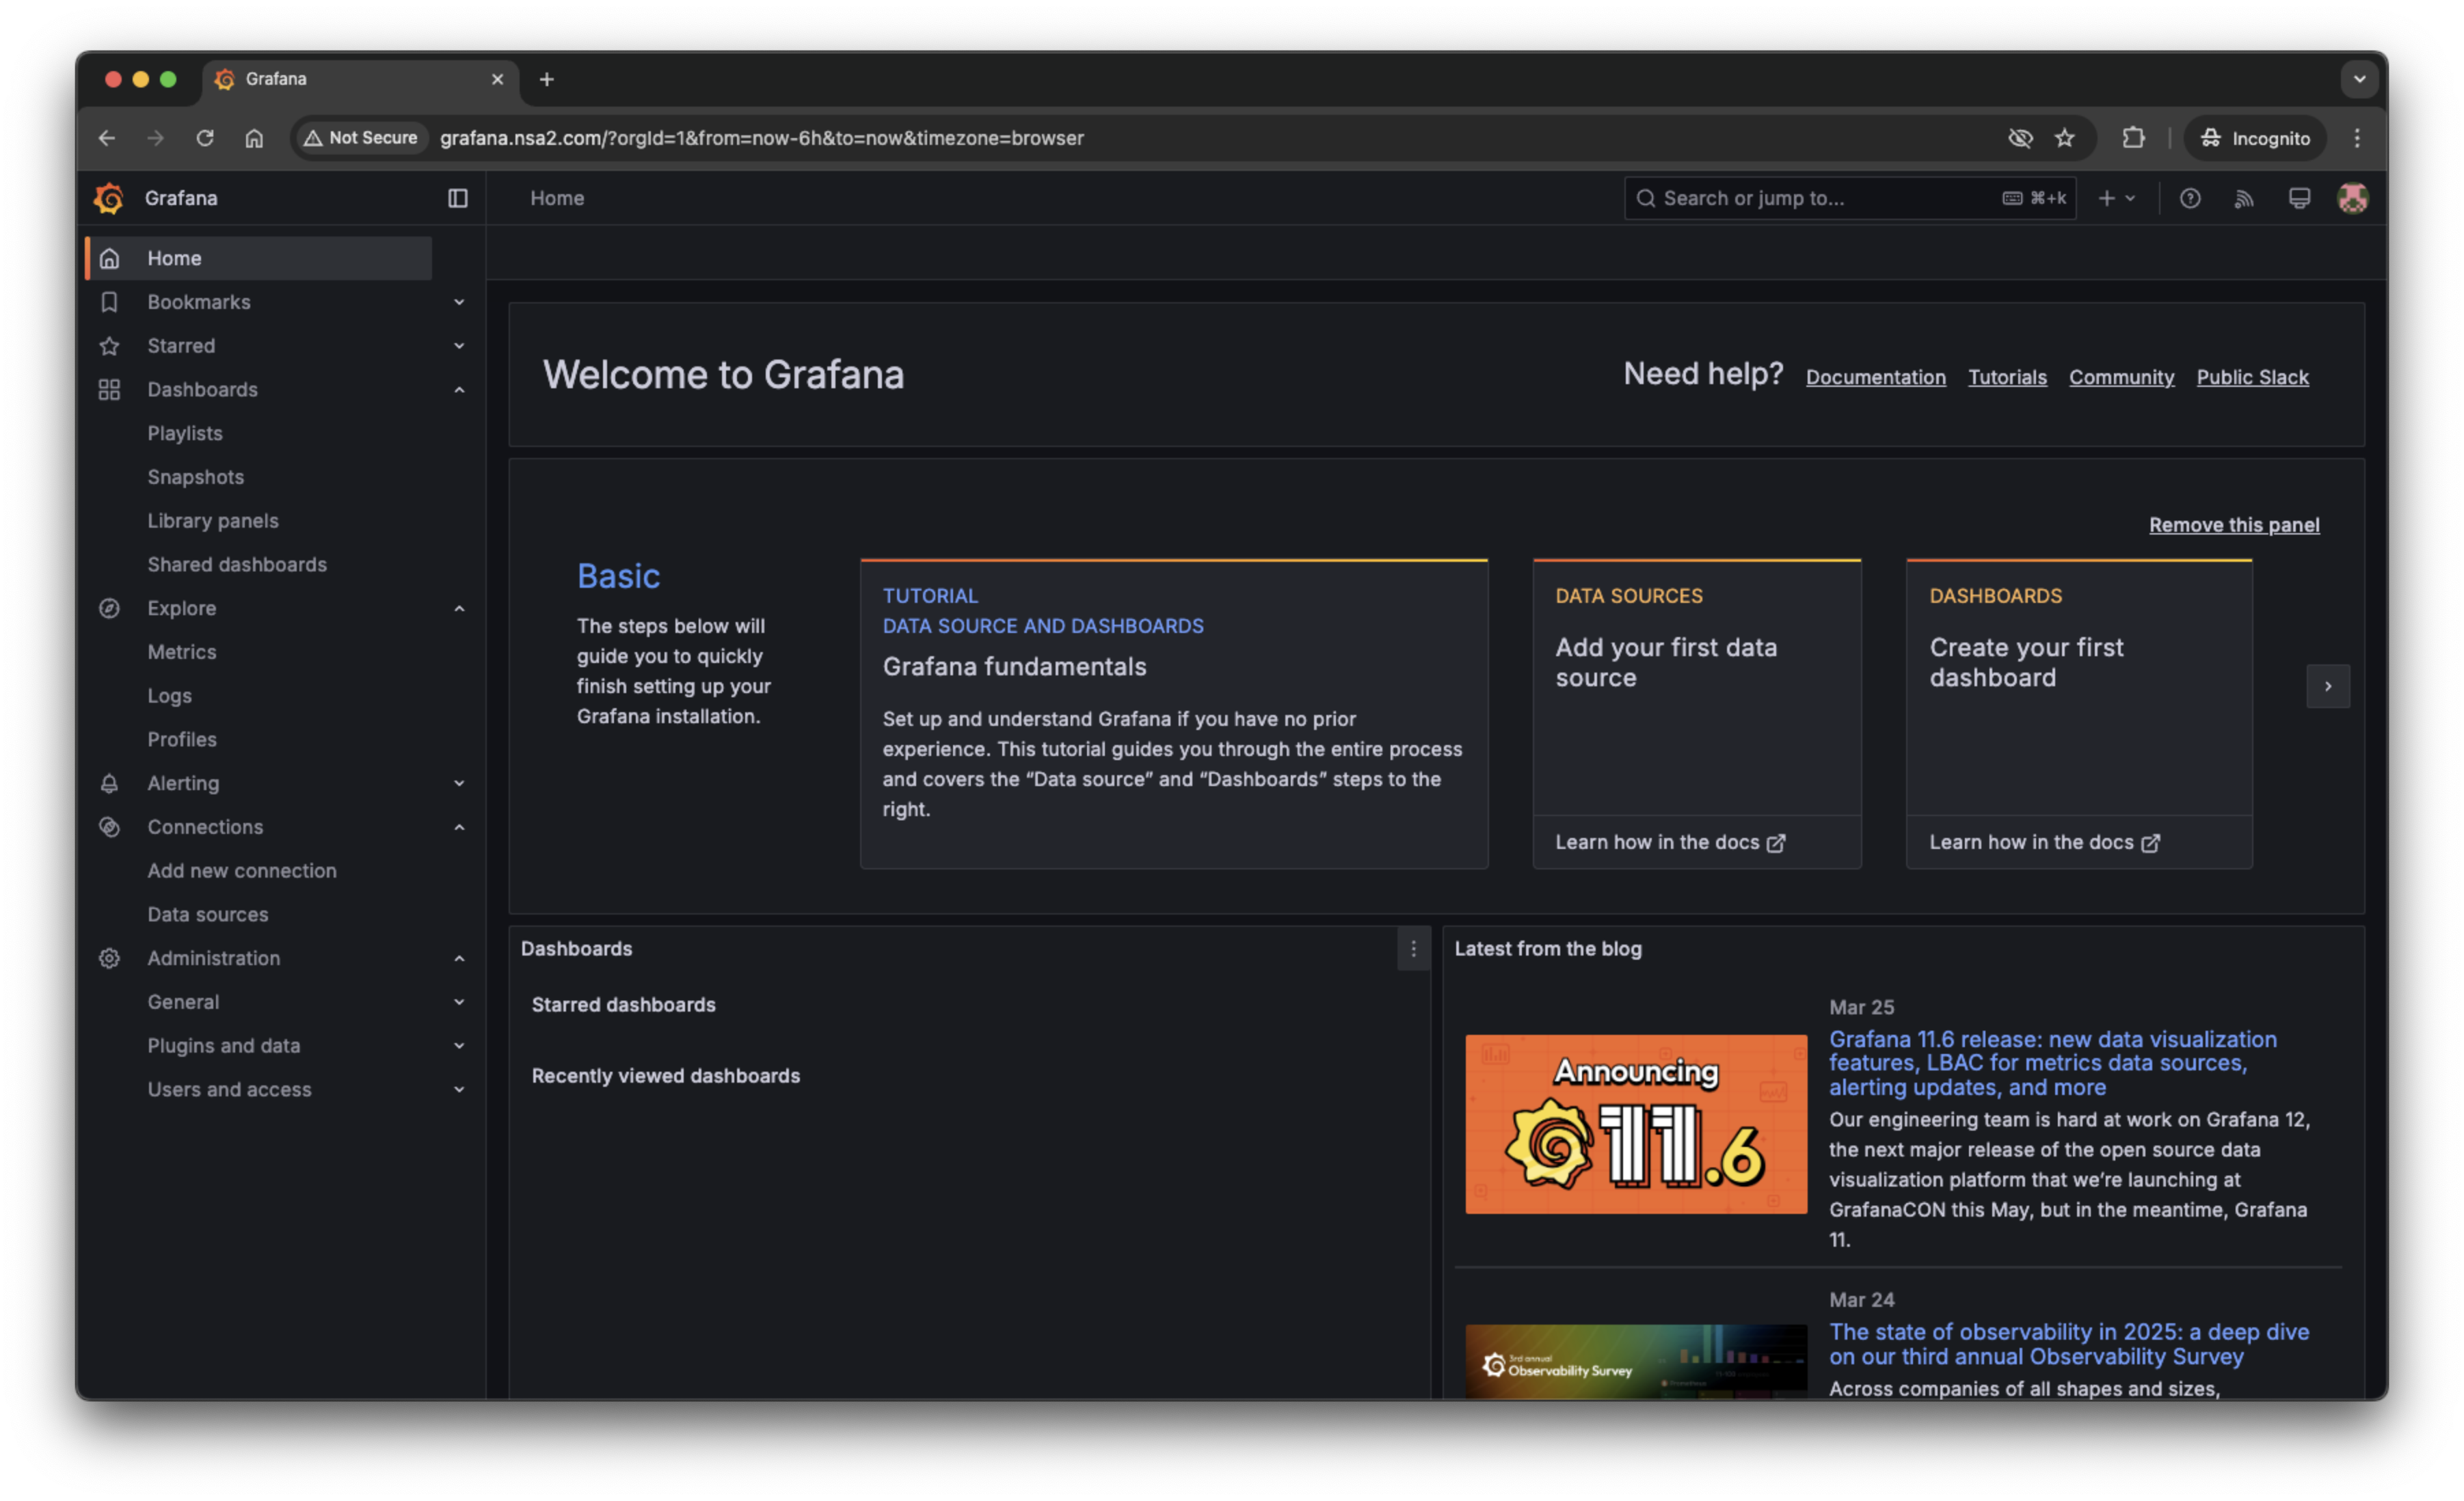Screen dimensions: 2464x1501
Task: Select Add new connection
Action: pos(242,871)
